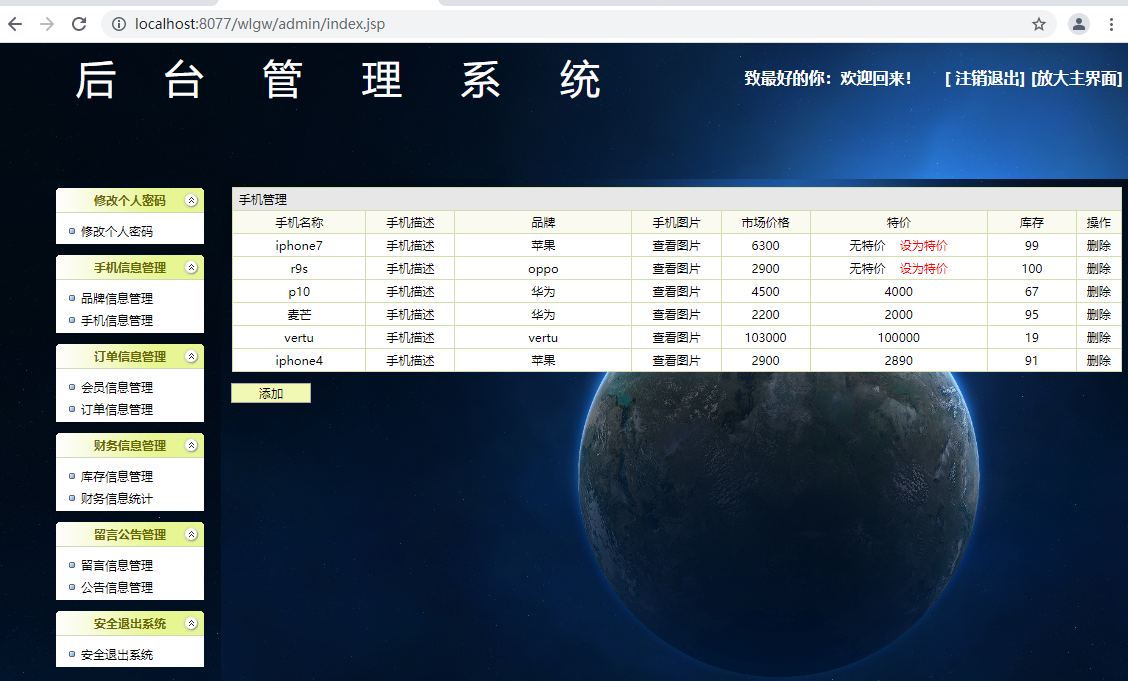
Task: Open 修改个人密码 sidebar link
Action: [117, 232]
